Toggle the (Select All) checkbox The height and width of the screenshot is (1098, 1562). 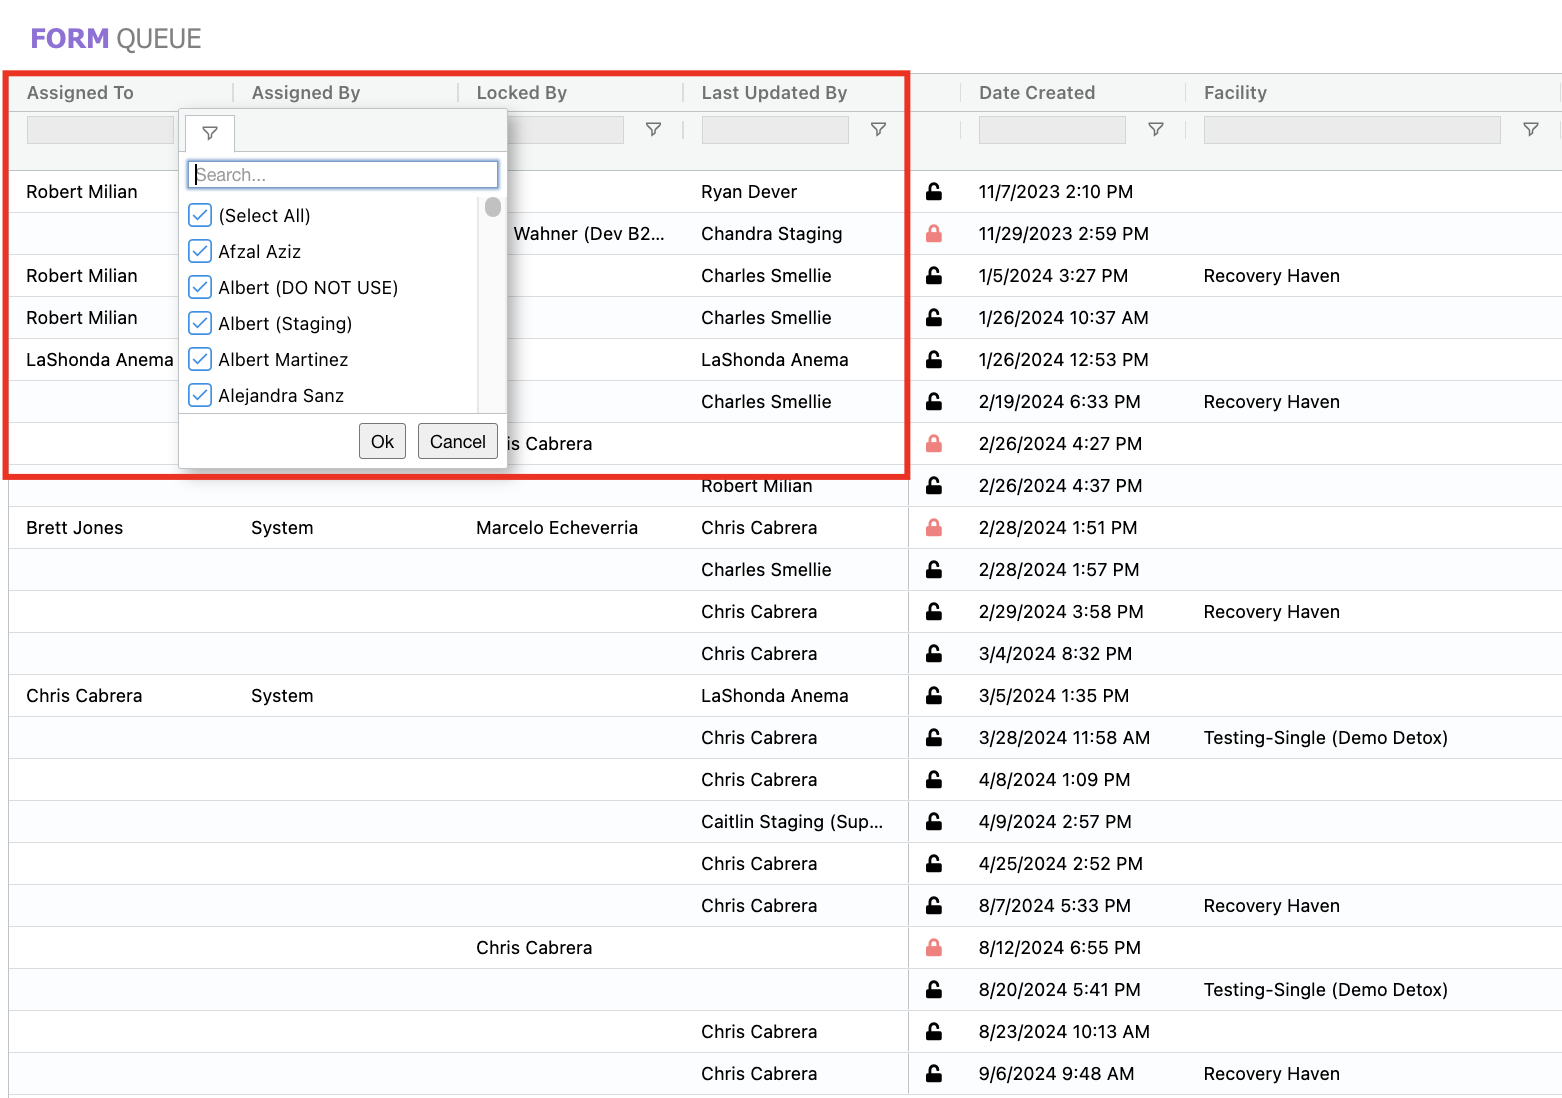(200, 216)
